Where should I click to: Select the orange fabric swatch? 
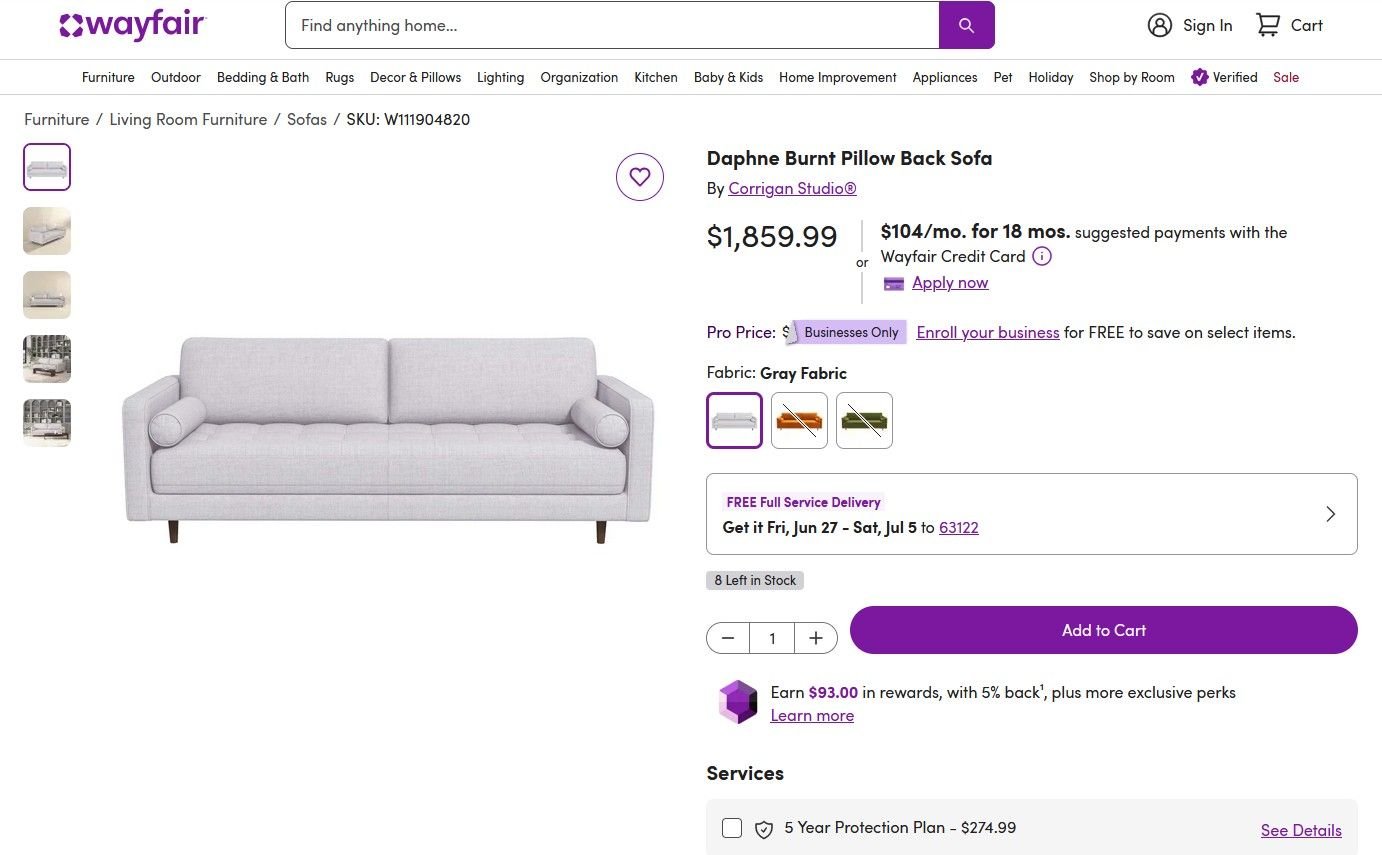coord(799,420)
